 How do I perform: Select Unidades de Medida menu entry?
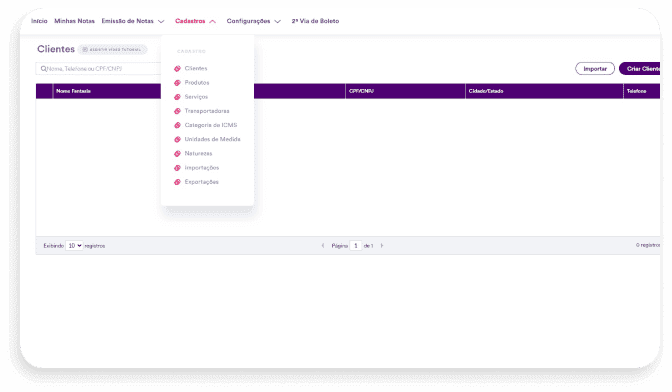click(x=213, y=139)
